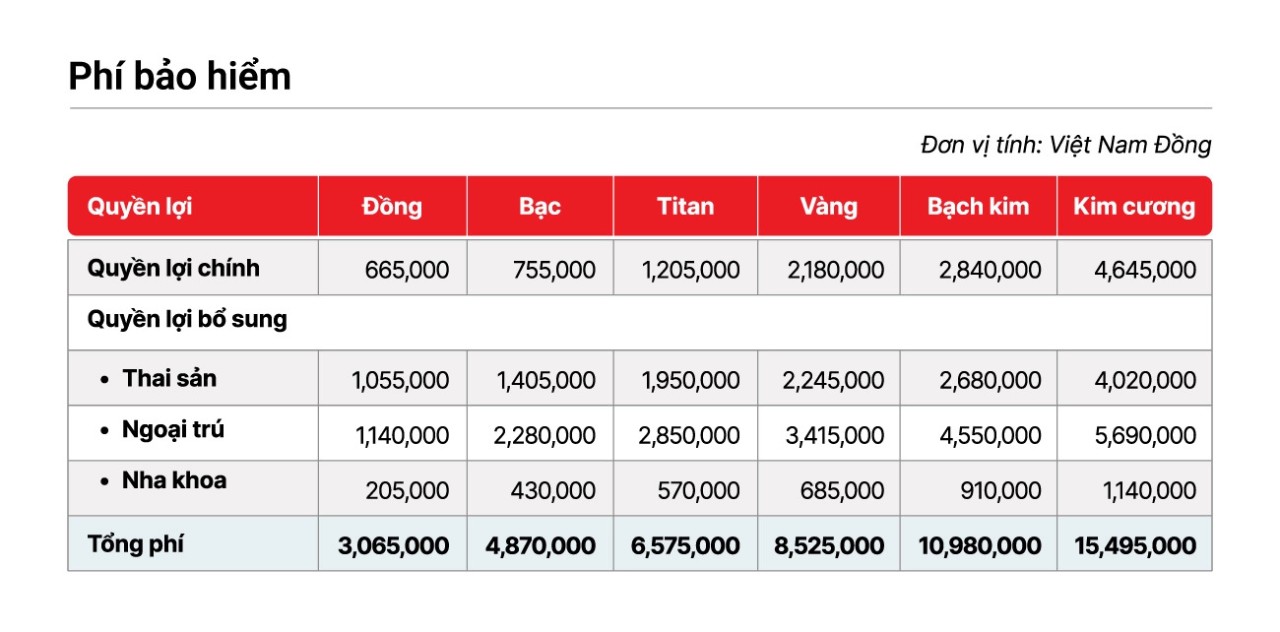Click the "Quyền lợi bổ sung" section row
Viewport: 1280px width, 632px height.
[188, 321]
